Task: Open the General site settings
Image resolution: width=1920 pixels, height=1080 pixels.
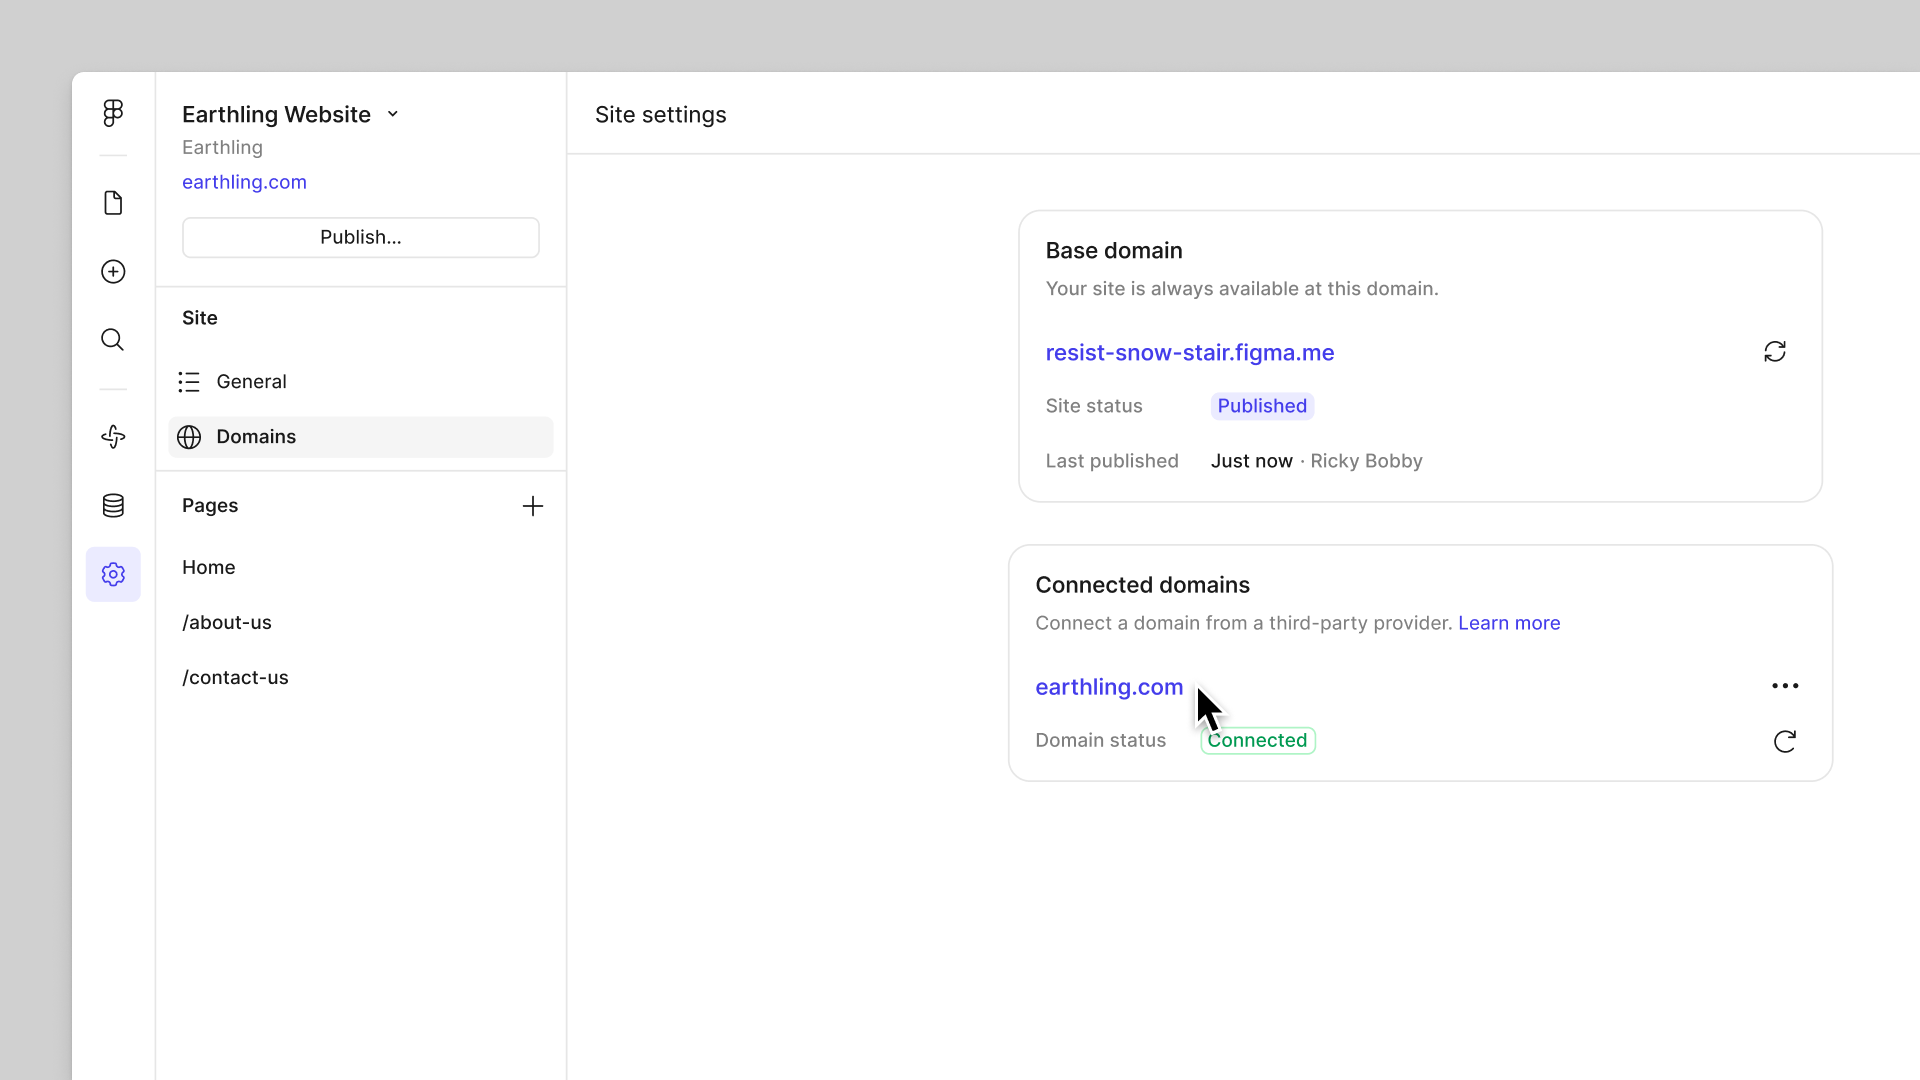Action: pyautogui.click(x=251, y=382)
